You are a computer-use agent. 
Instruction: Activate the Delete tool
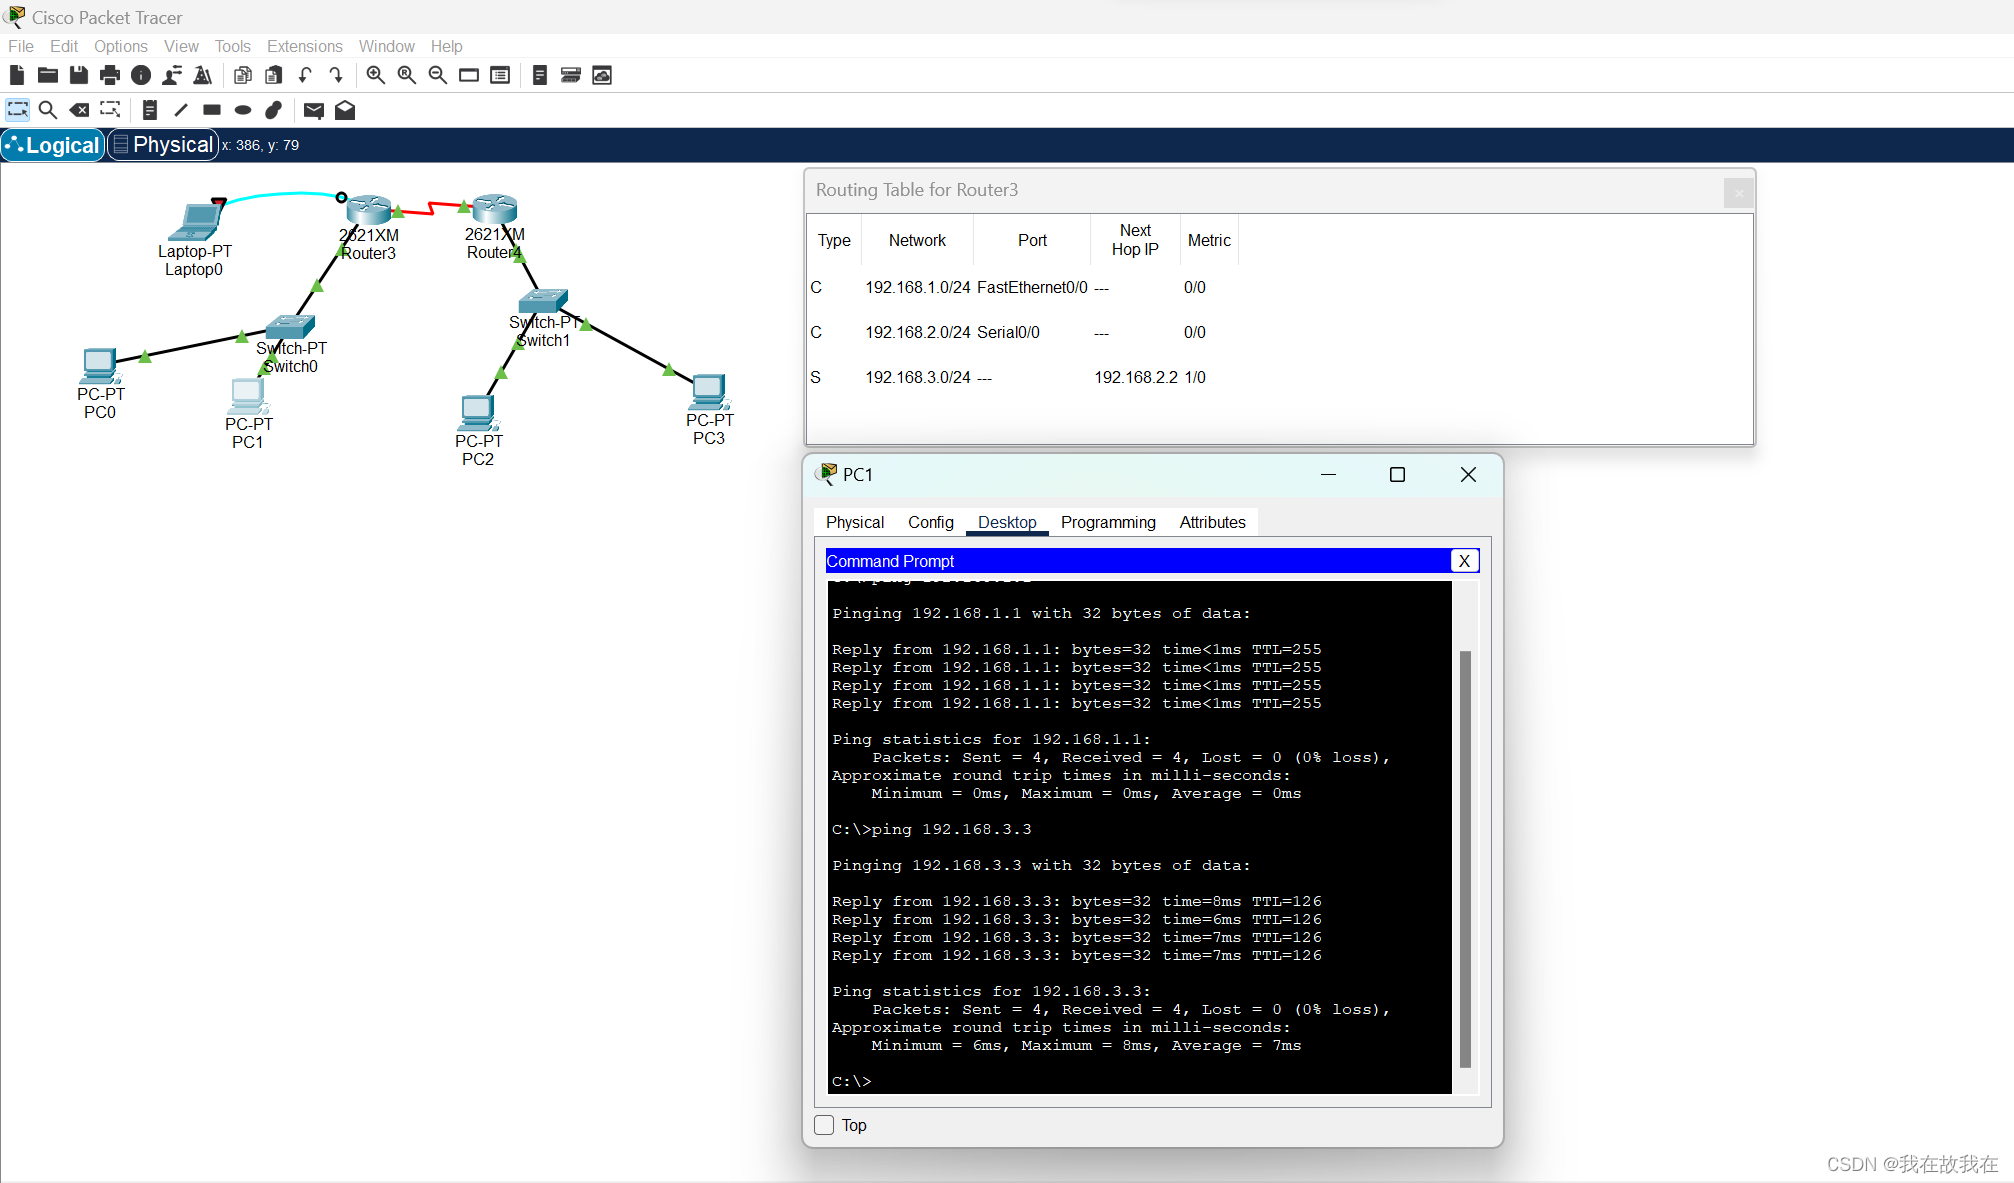click(x=79, y=110)
